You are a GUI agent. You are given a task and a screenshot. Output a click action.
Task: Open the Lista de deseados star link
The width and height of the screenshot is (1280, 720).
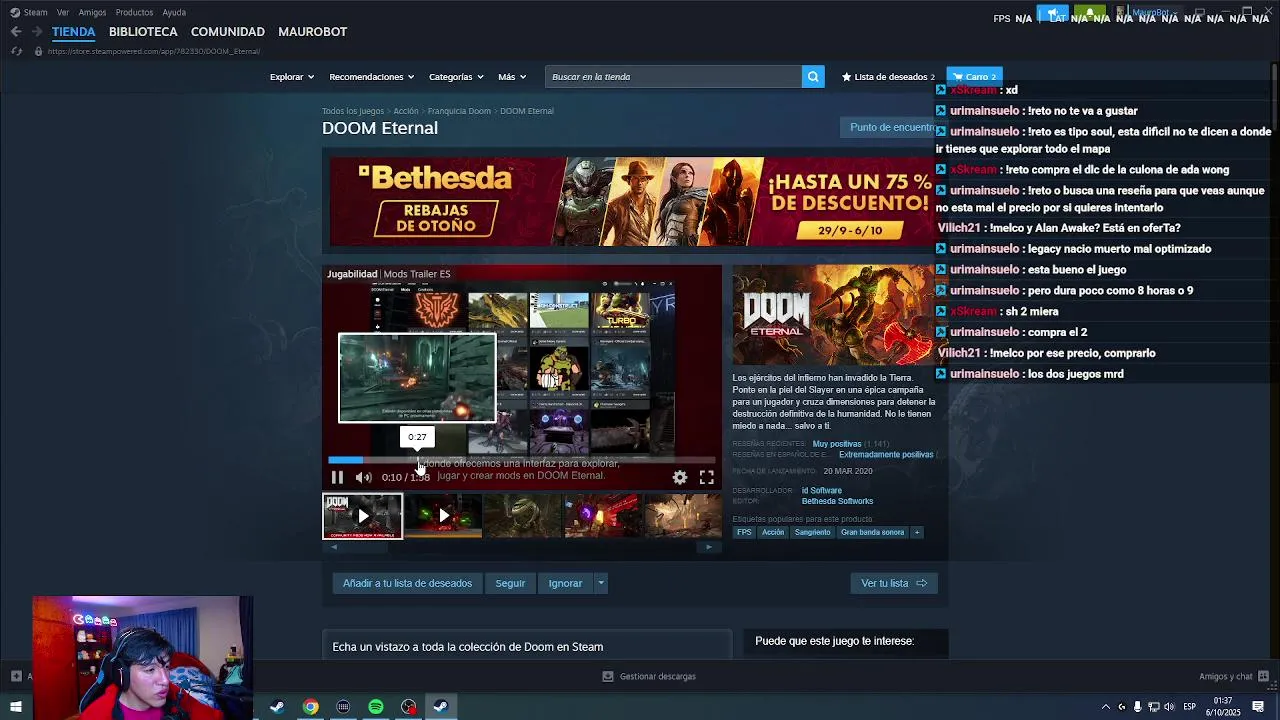888,77
